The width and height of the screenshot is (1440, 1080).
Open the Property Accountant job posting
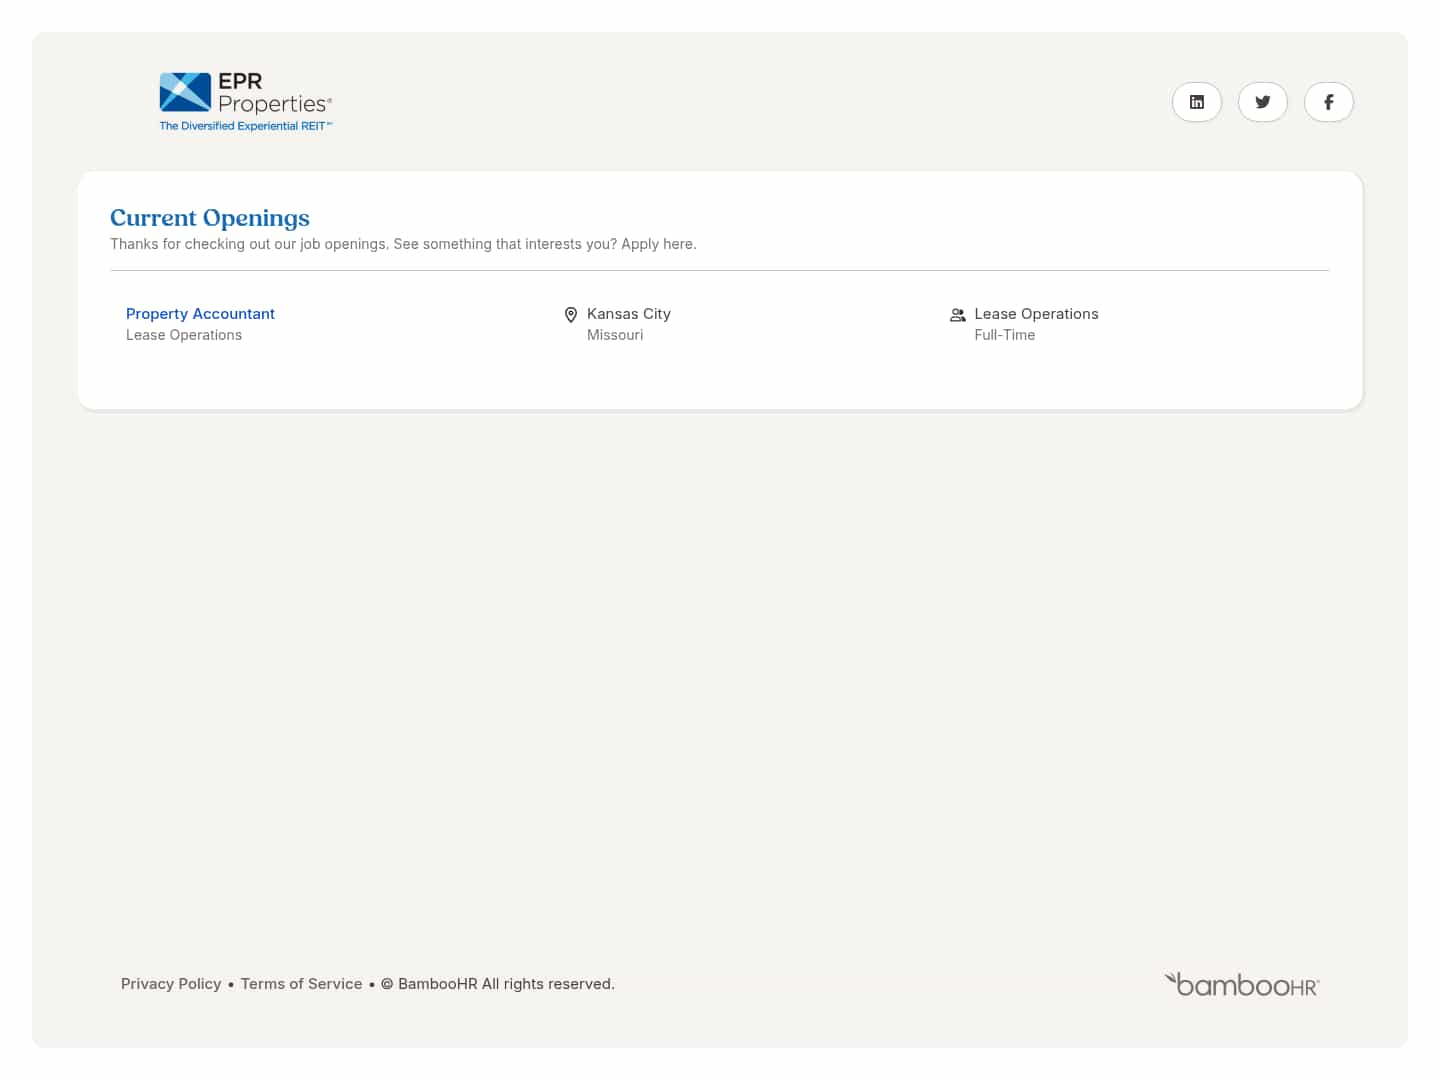[x=200, y=313]
